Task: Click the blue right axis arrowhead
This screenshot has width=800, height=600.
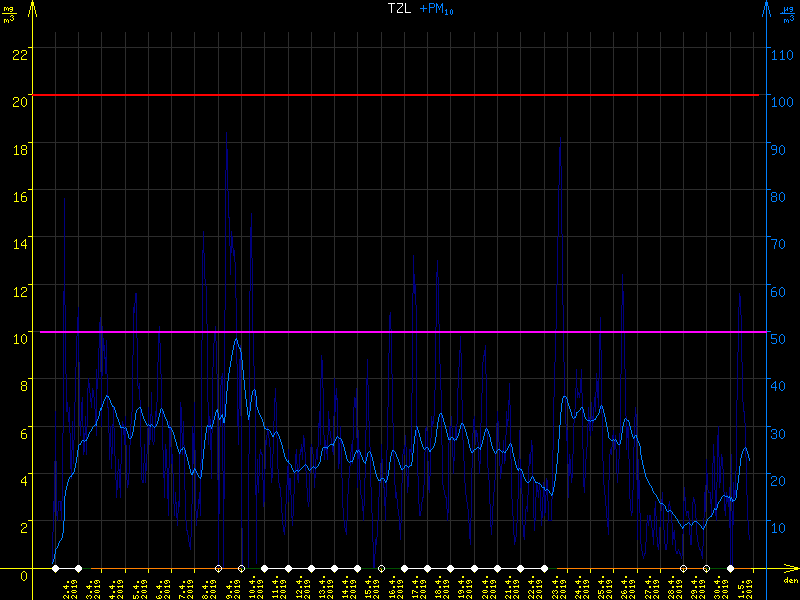Action: click(x=767, y=10)
